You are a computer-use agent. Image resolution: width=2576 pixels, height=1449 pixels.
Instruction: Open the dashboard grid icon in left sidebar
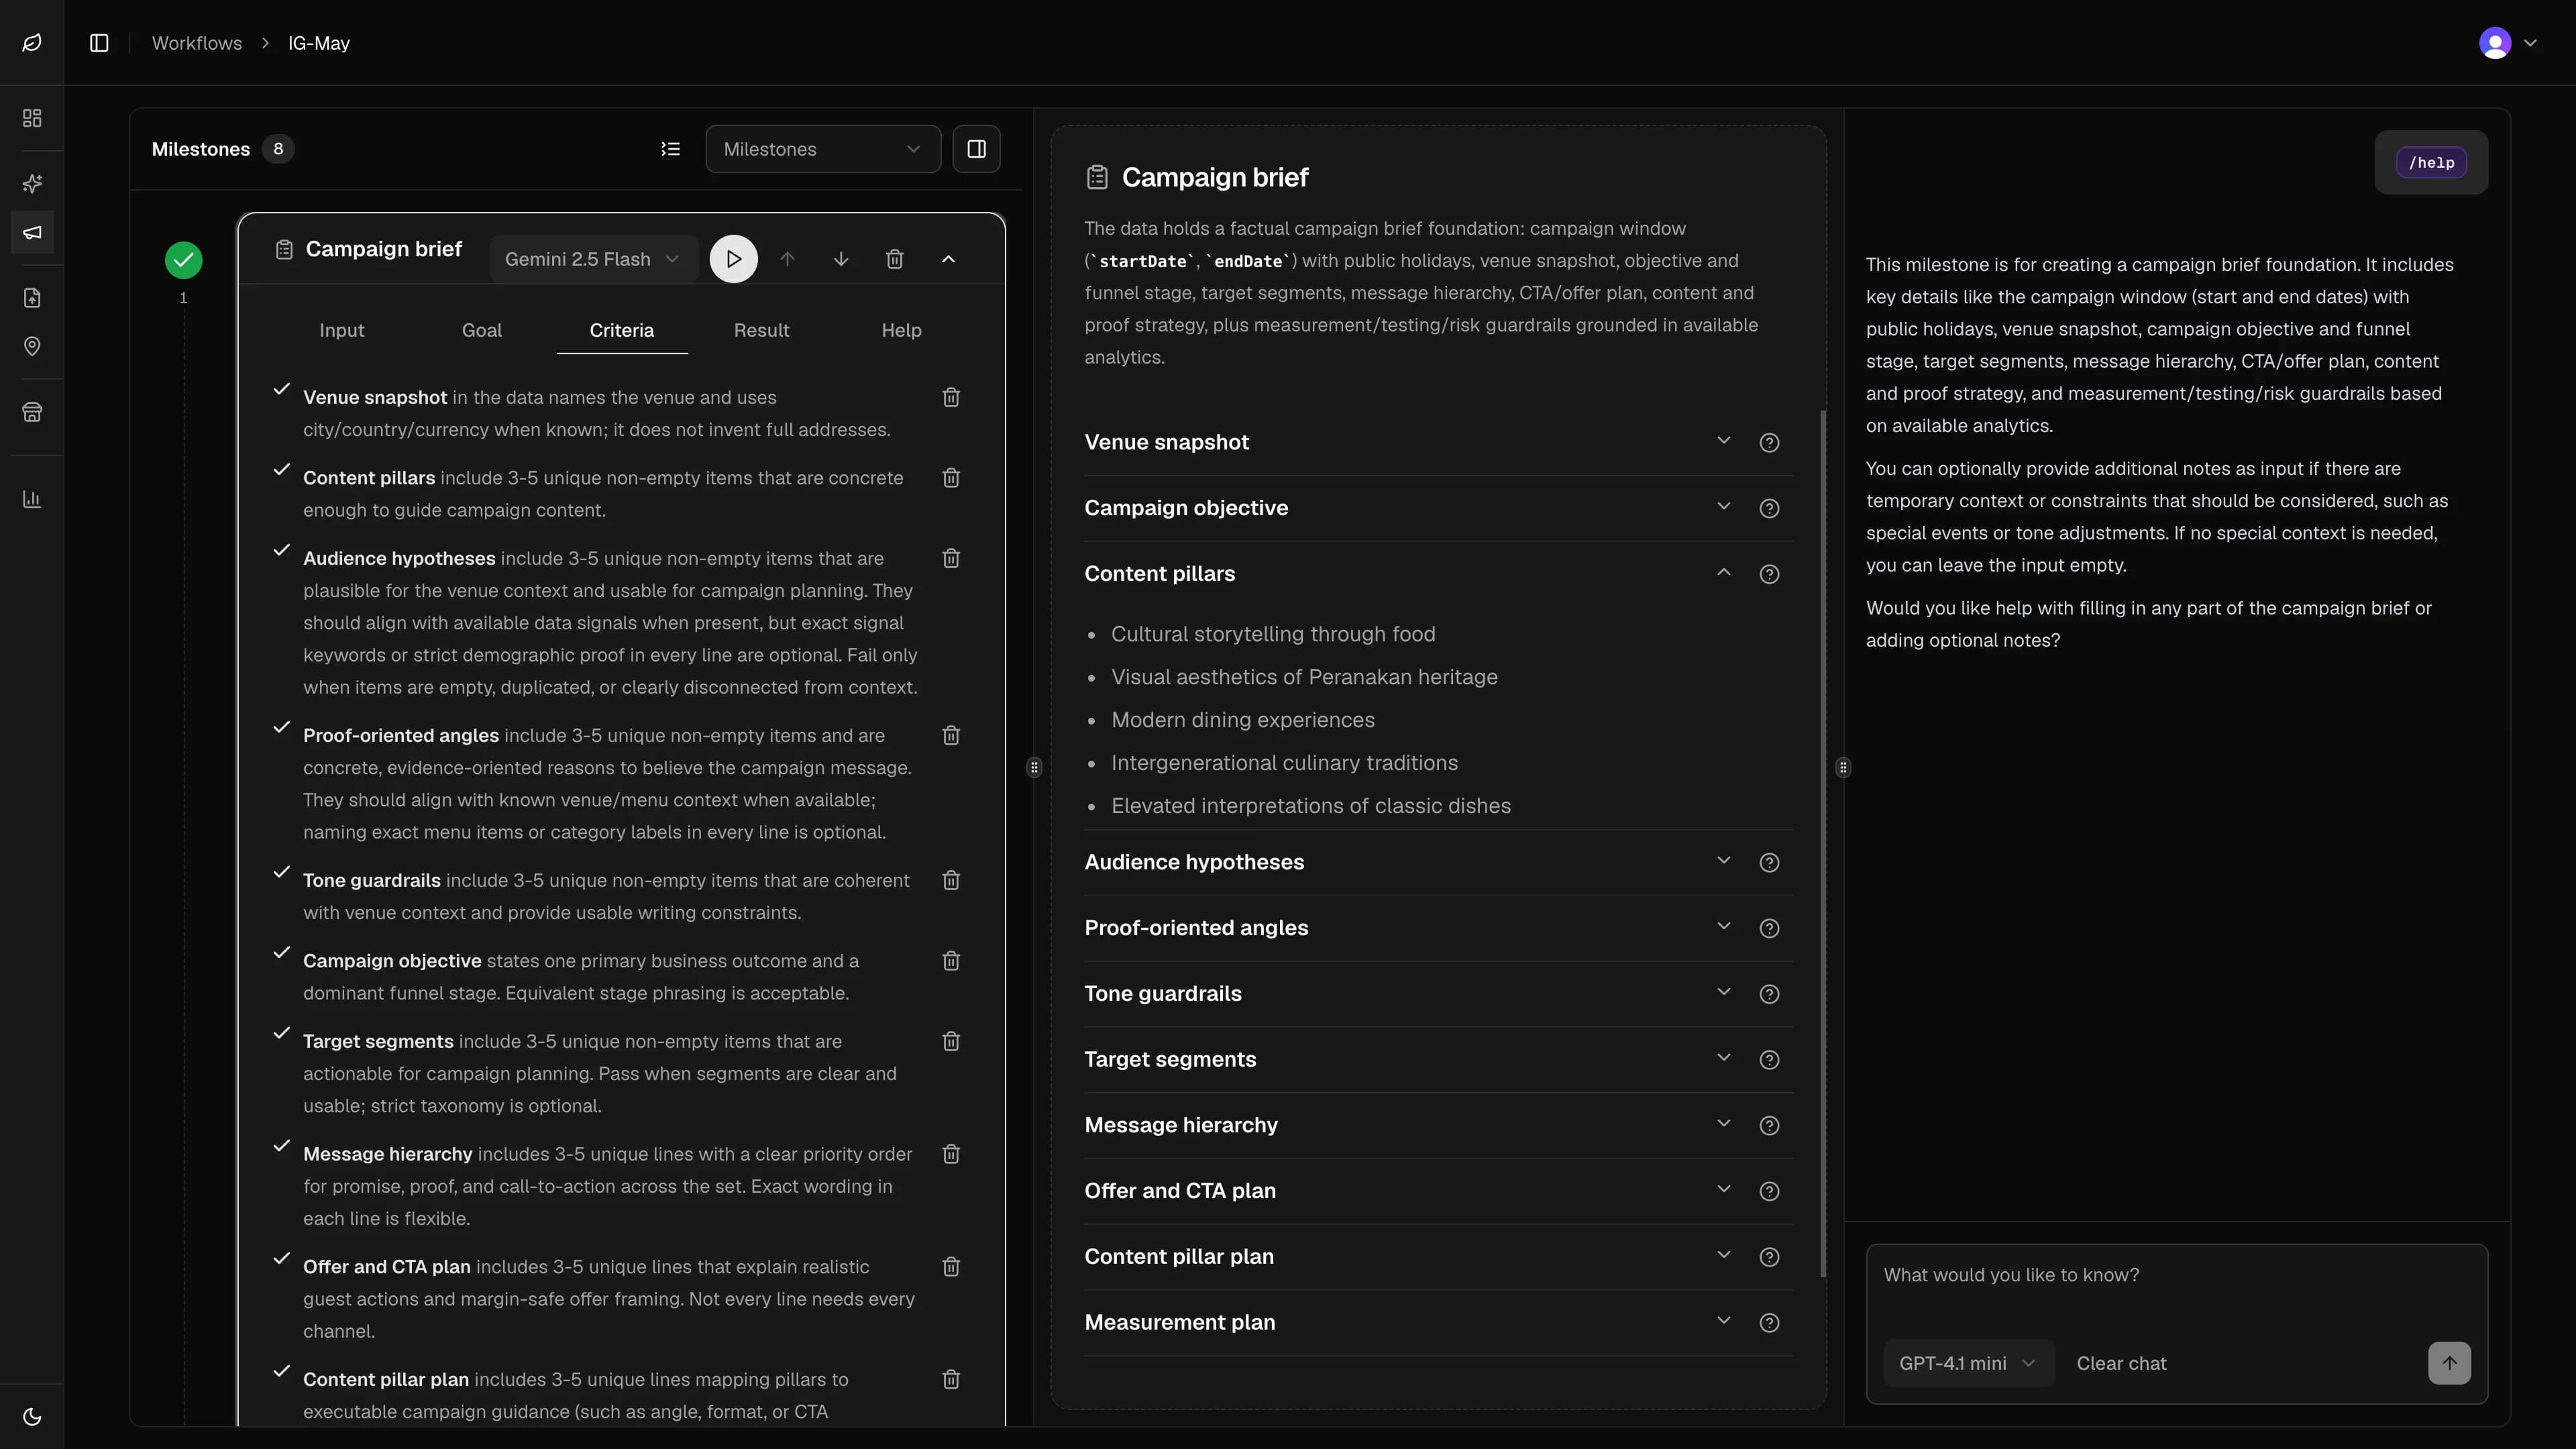32,118
